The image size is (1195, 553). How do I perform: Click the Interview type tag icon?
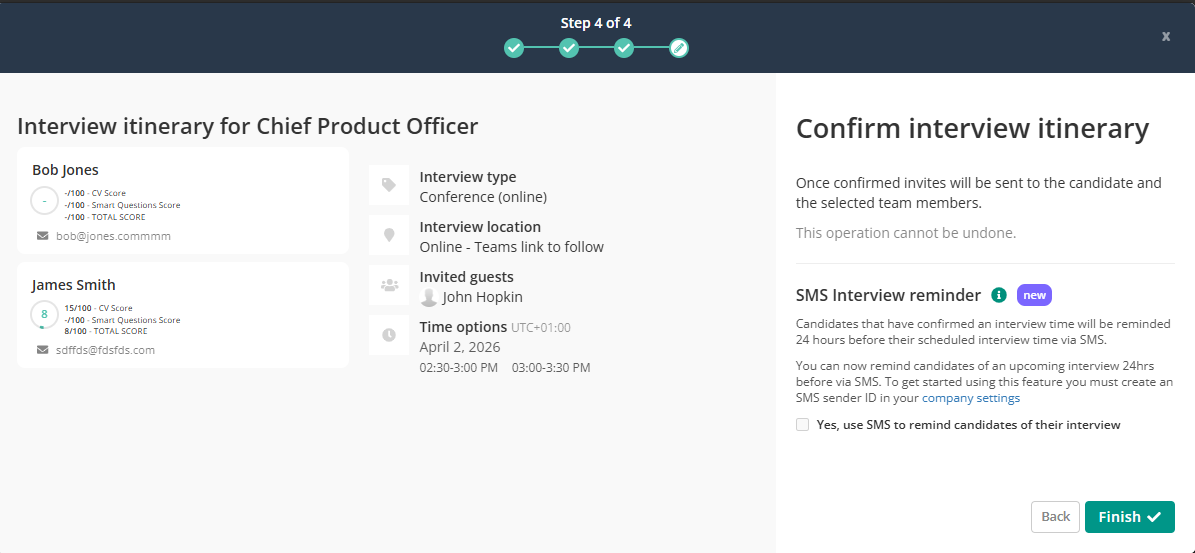point(389,185)
